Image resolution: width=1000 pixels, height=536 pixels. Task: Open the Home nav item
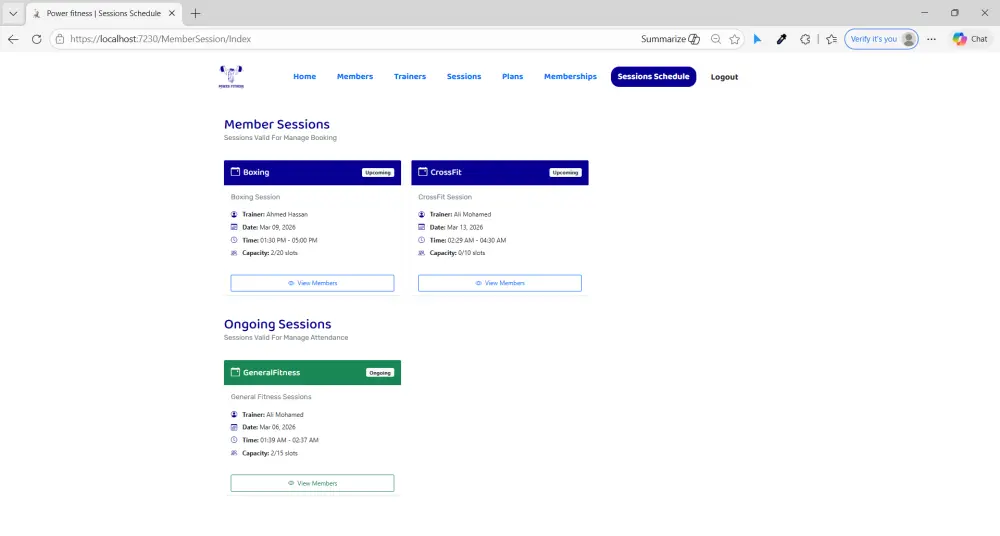pos(304,77)
